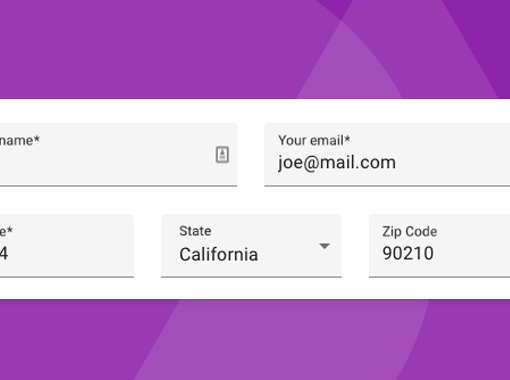Screen dimensions: 510x380
Task: Click the Zip Code label
Action: tap(410, 231)
